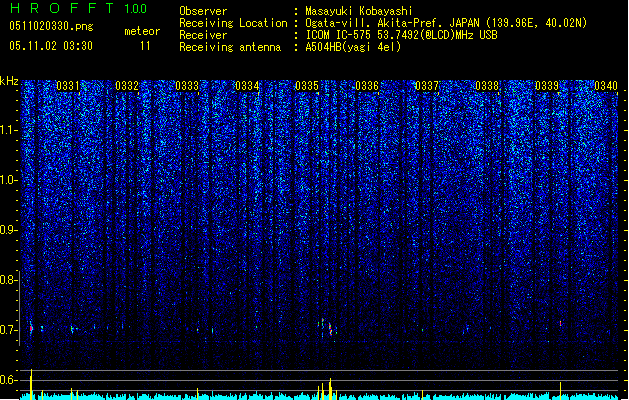
Task: Click the 0333 time marker
Action: coord(187,86)
